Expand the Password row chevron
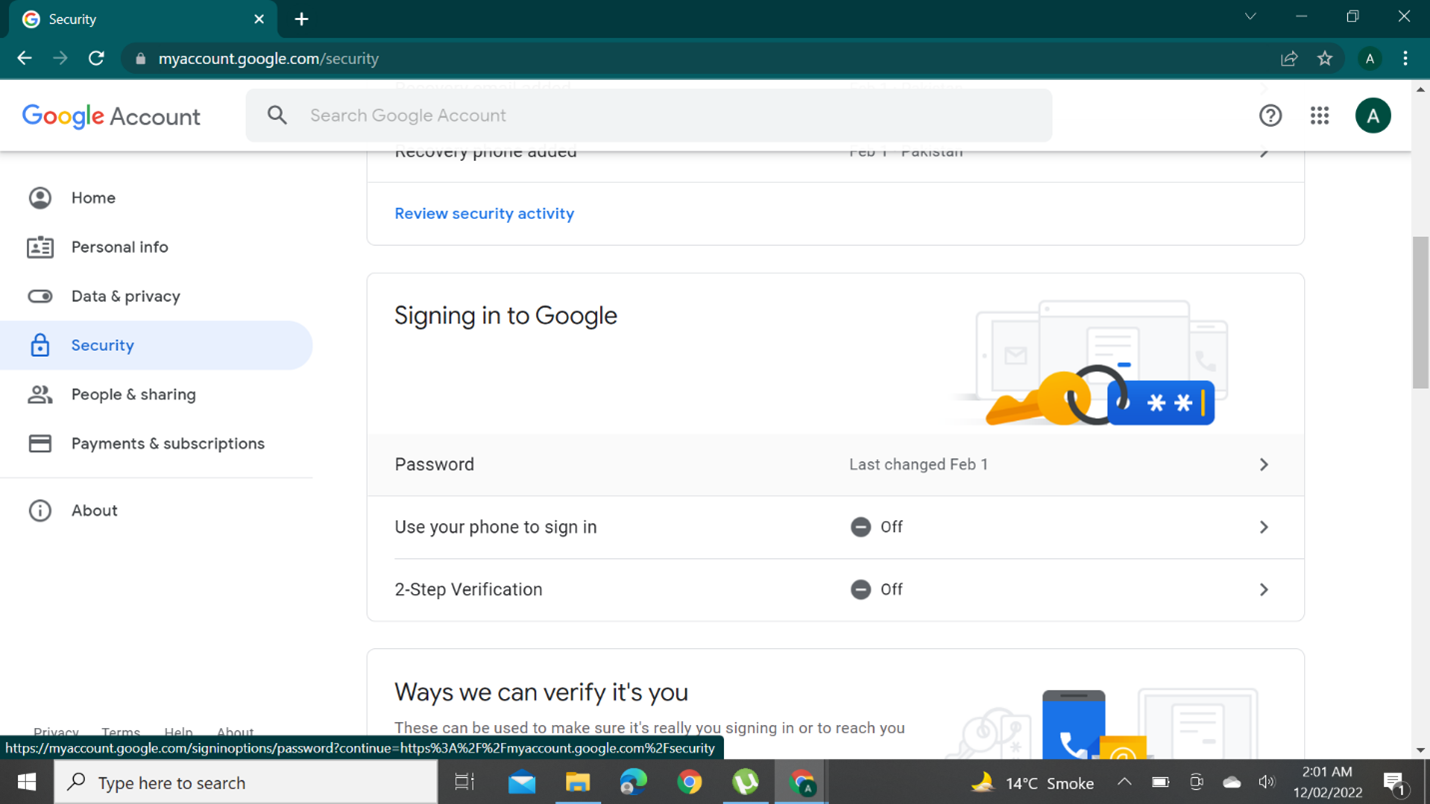1430x804 pixels. 1264,465
